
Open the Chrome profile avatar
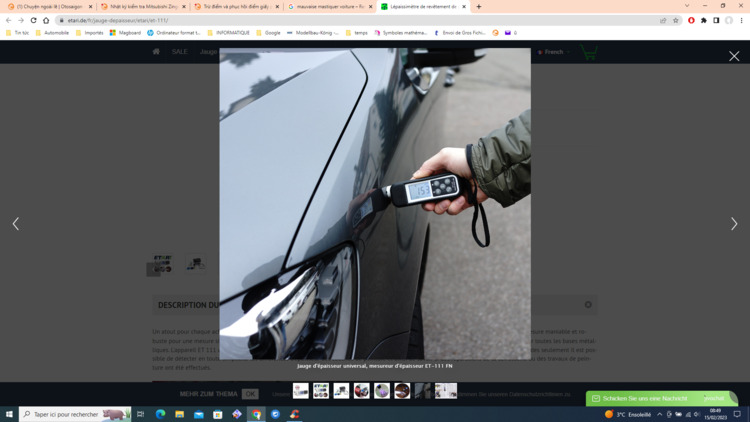pyautogui.click(x=728, y=20)
